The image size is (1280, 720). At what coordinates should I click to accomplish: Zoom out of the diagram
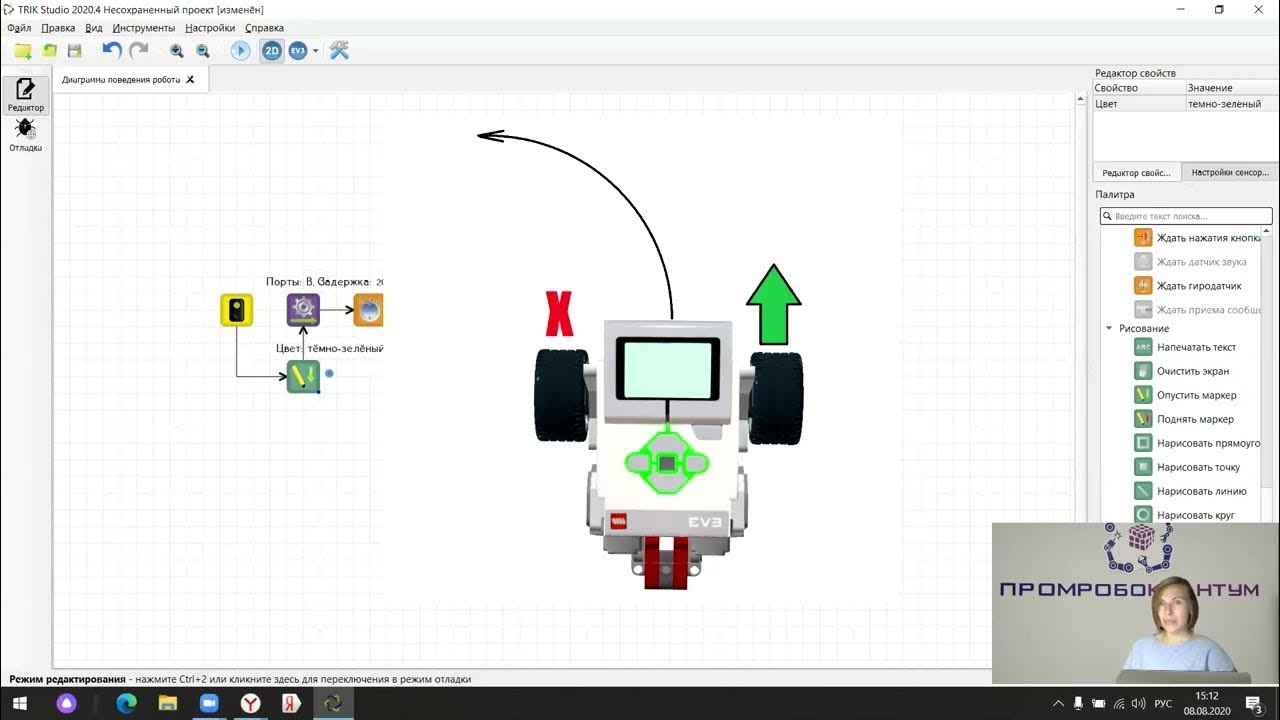tap(203, 50)
